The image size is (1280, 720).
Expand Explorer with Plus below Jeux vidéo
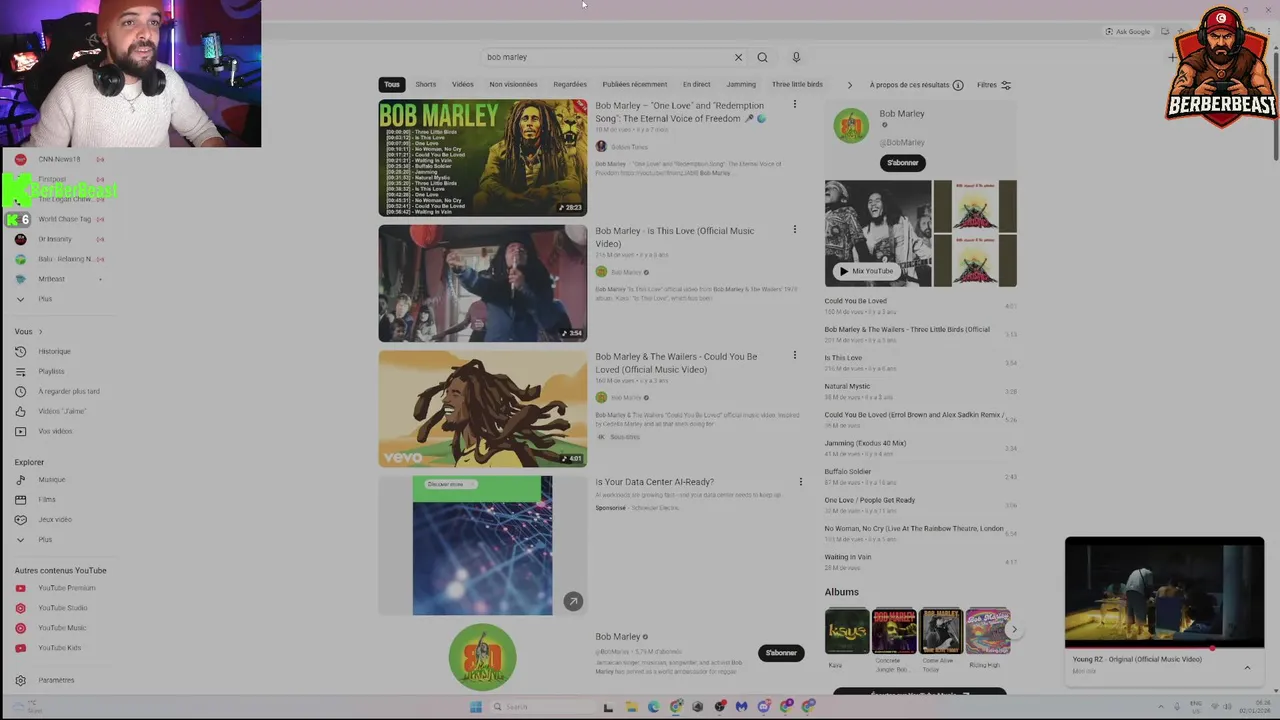pyautogui.click(x=45, y=540)
